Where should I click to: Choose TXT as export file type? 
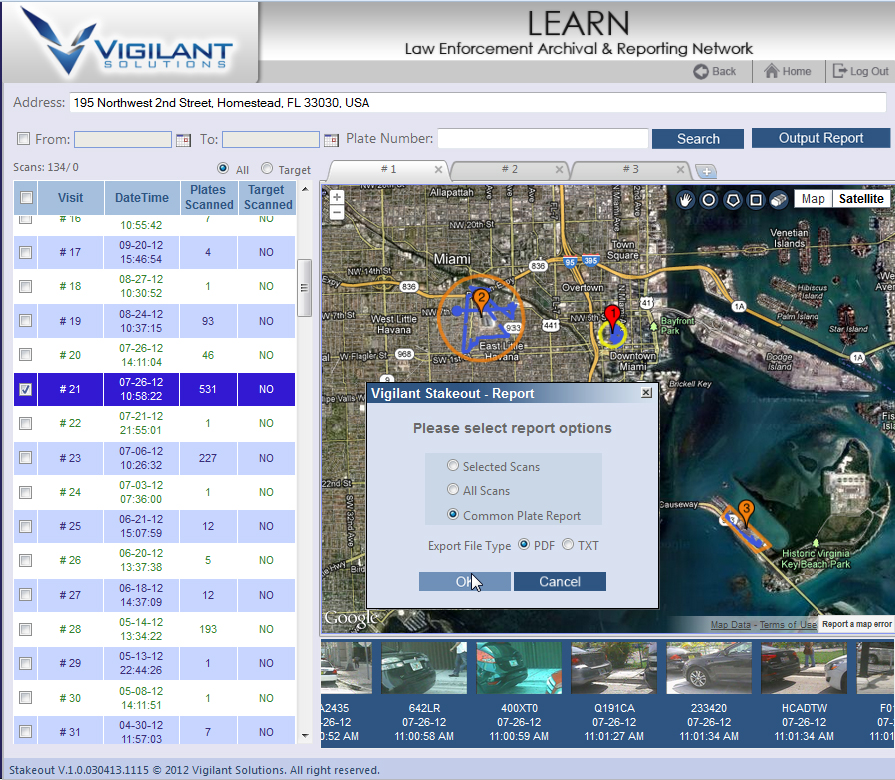coord(567,545)
